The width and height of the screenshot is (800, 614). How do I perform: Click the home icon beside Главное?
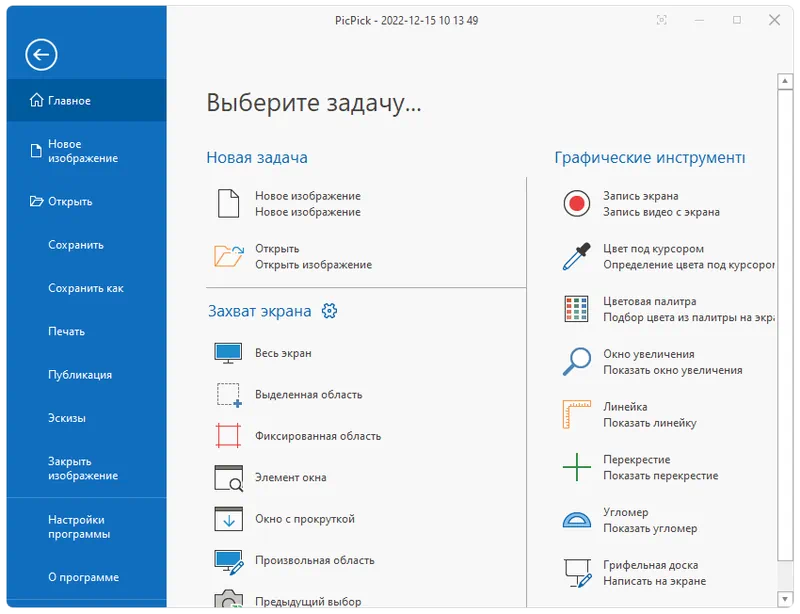36,100
